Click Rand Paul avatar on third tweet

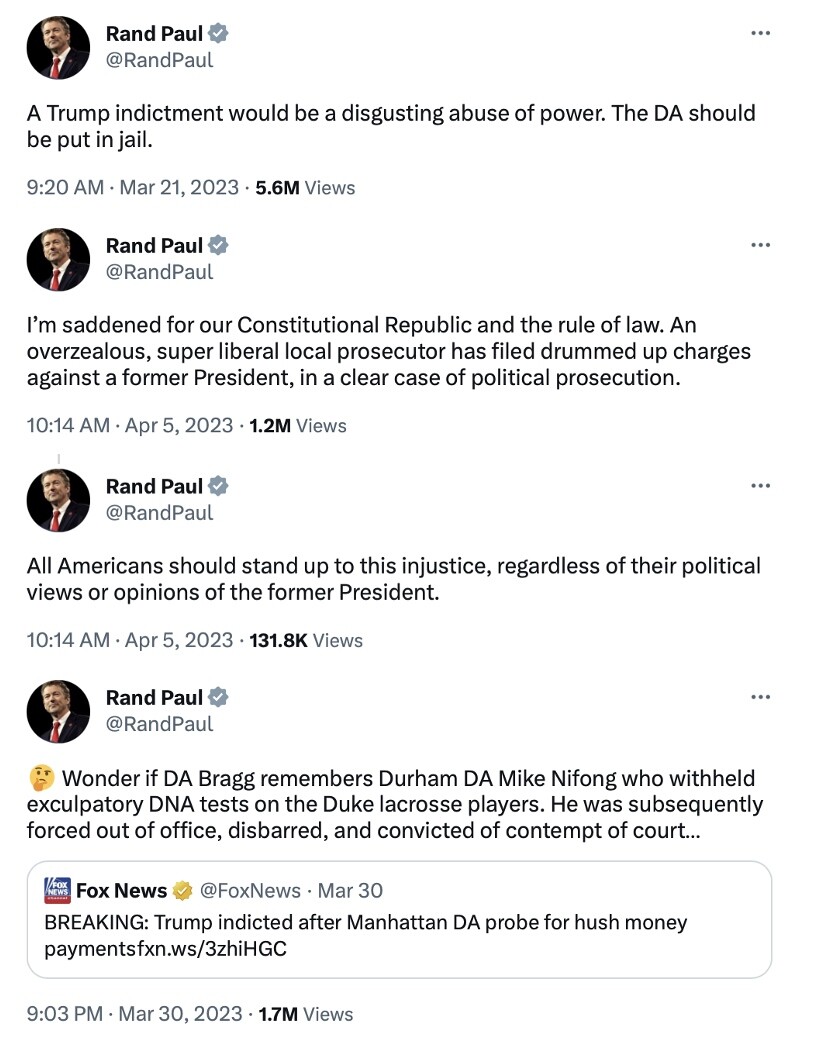(58, 500)
